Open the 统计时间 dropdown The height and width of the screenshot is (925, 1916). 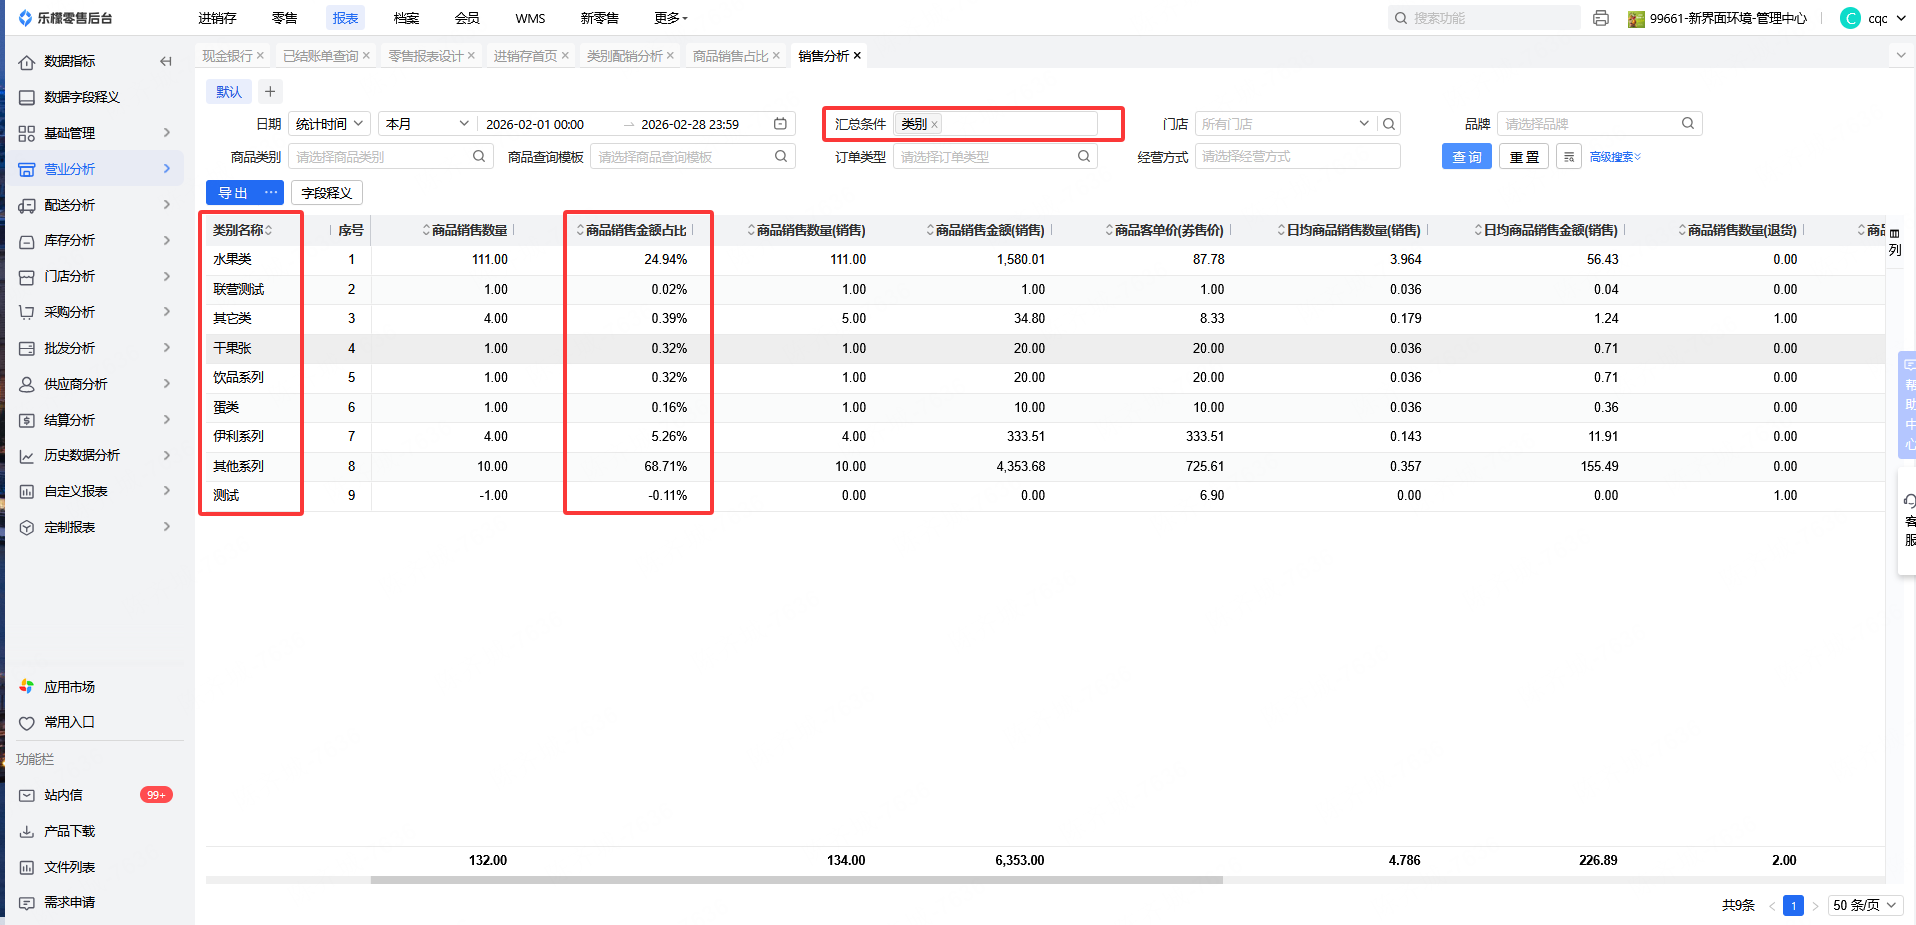click(329, 124)
